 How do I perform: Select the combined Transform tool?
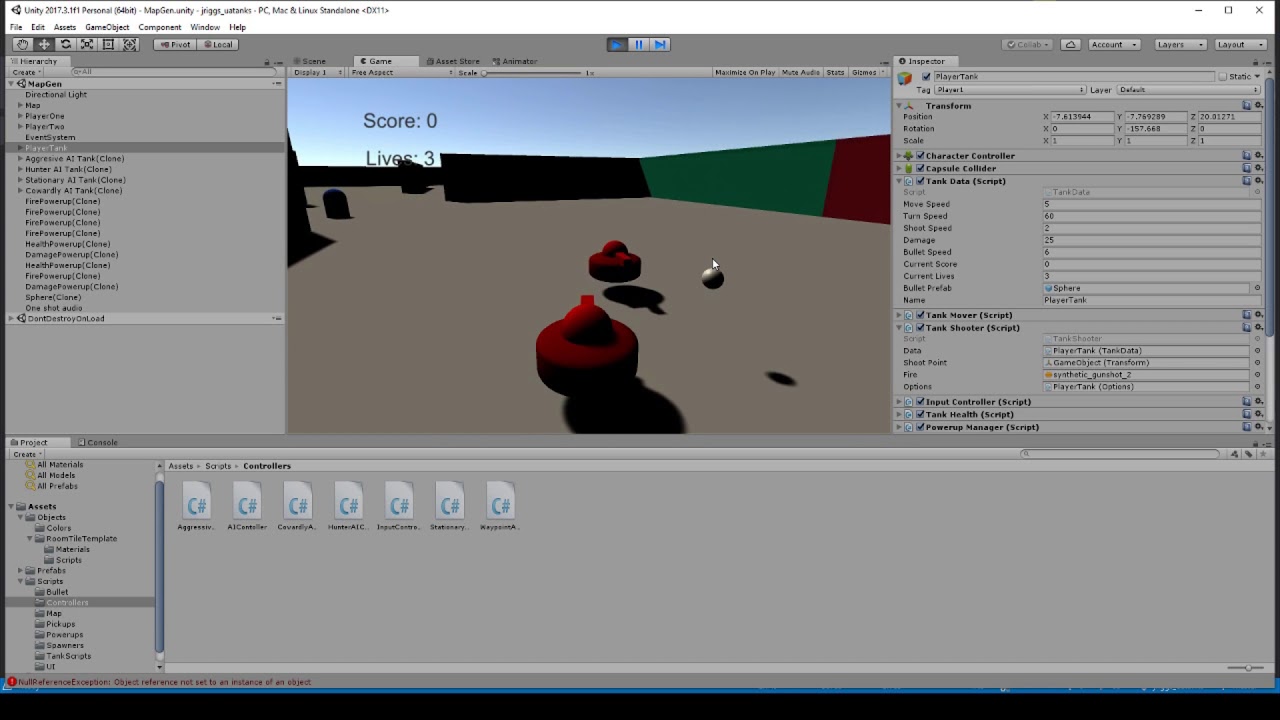130,44
